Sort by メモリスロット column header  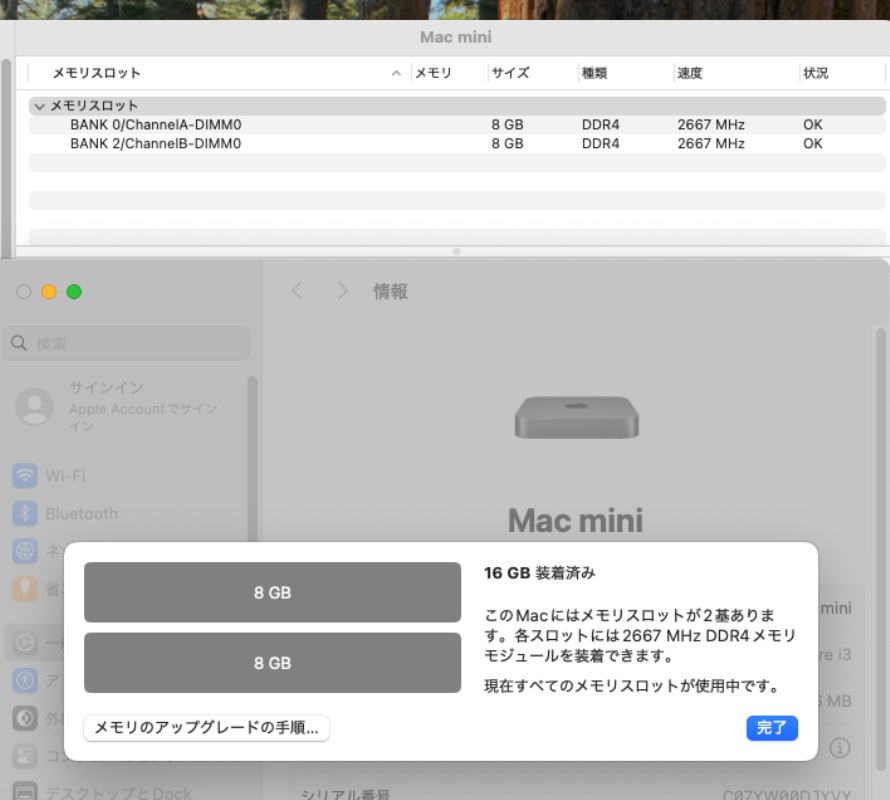219,73
